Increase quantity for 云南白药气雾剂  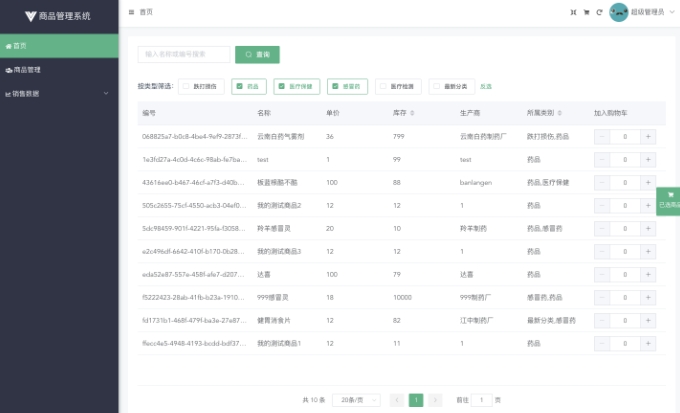[x=648, y=137]
